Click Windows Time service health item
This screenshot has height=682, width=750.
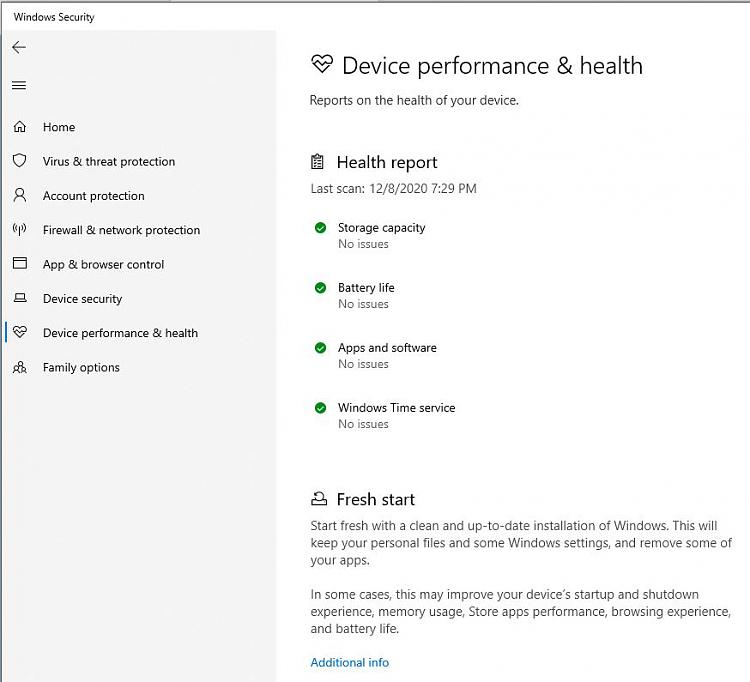click(397, 407)
